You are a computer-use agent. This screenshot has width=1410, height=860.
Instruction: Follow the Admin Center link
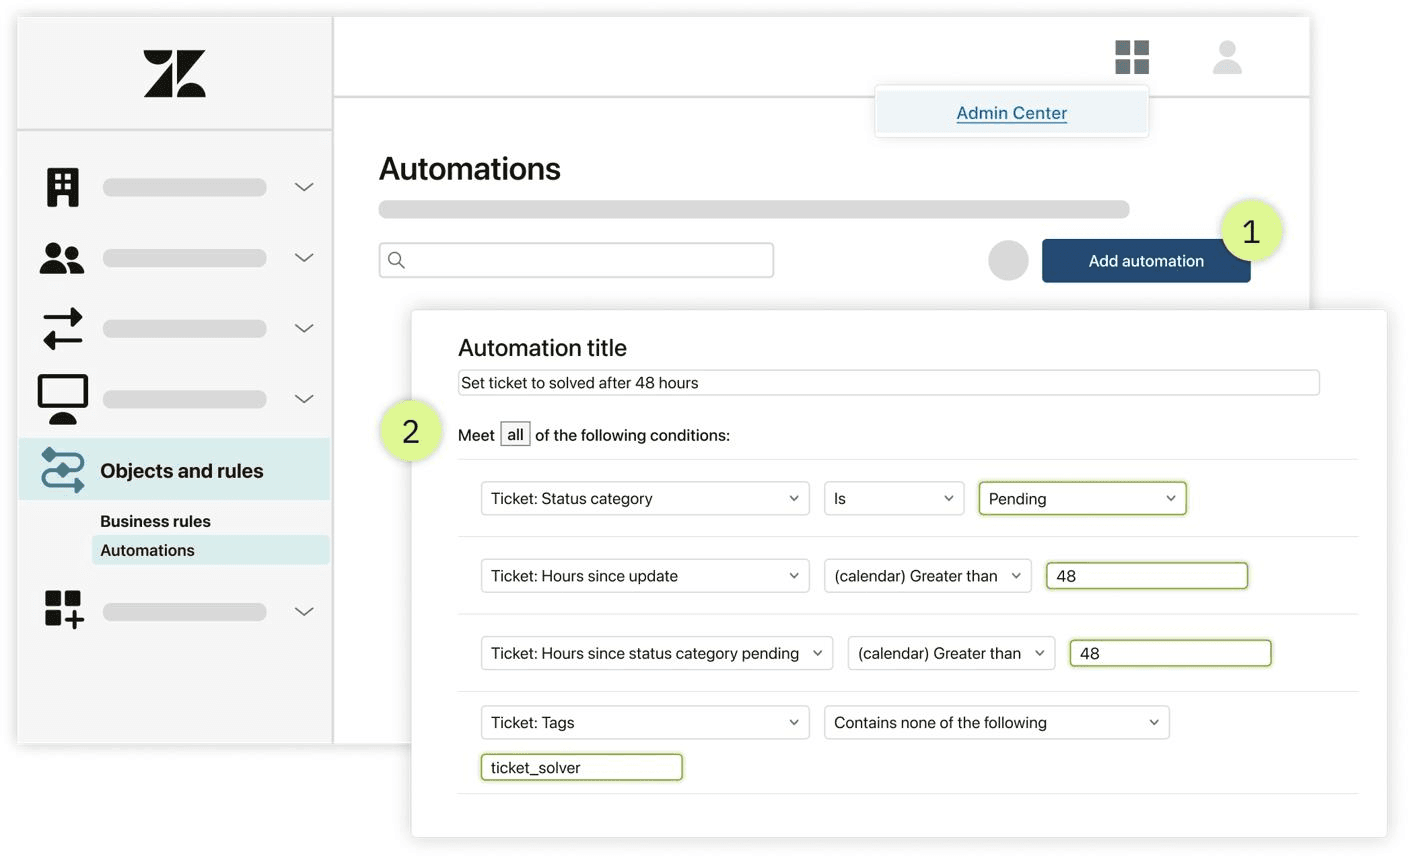(x=1011, y=113)
